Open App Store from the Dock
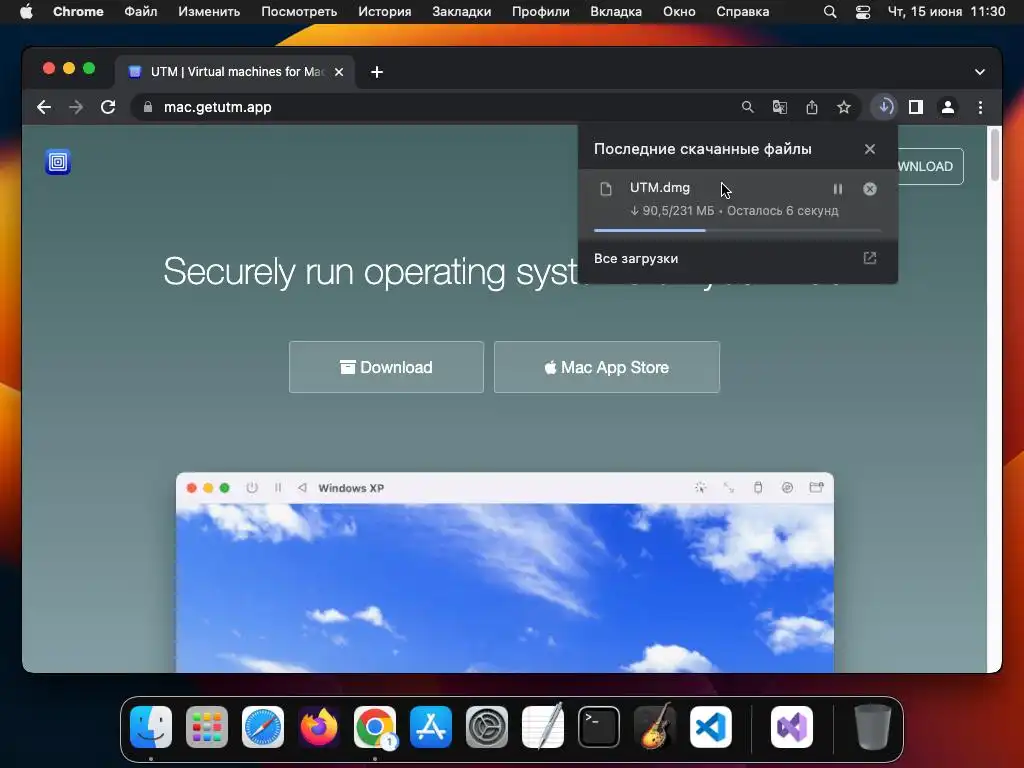This screenshot has width=1024, height=768. (x=431, y=727)
